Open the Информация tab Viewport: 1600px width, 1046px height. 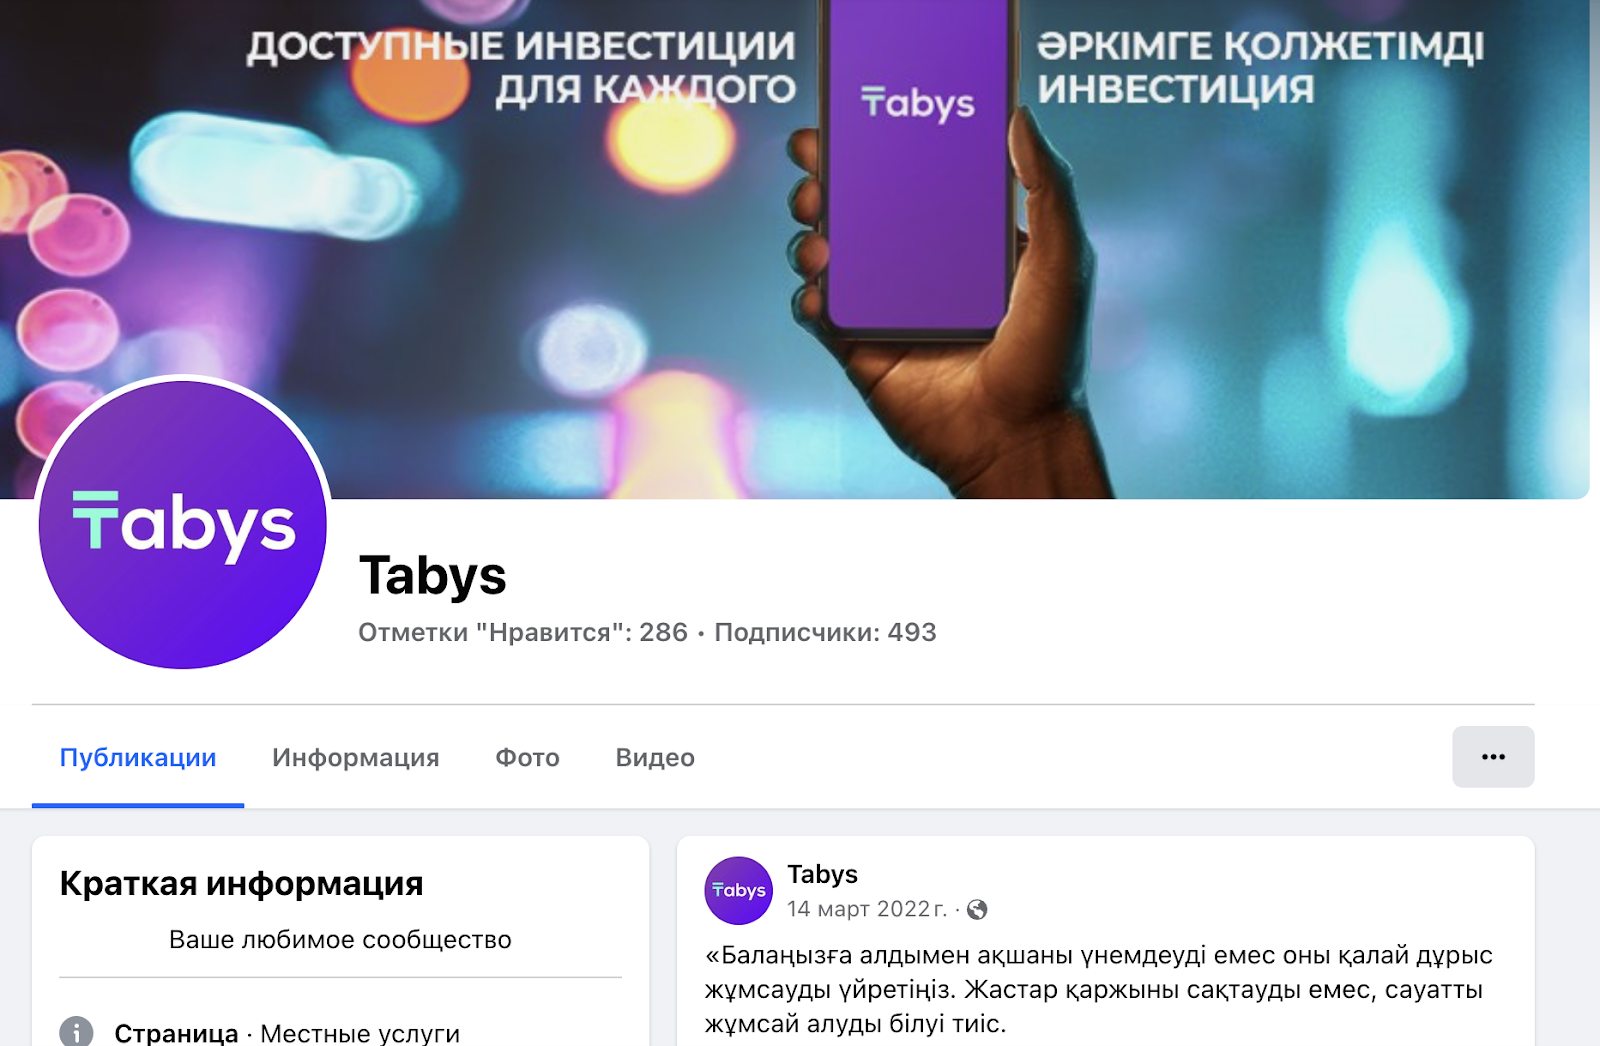[x=356, y=757]
